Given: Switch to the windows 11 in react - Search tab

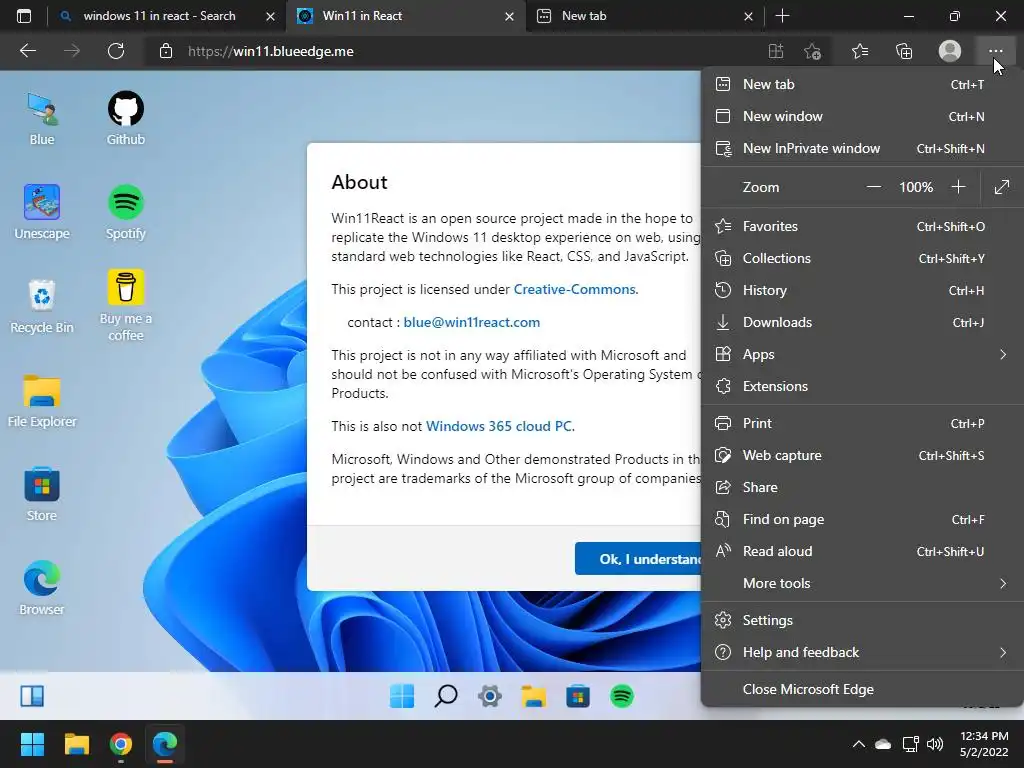Looking at the screenshot, I should coord(167,16).
